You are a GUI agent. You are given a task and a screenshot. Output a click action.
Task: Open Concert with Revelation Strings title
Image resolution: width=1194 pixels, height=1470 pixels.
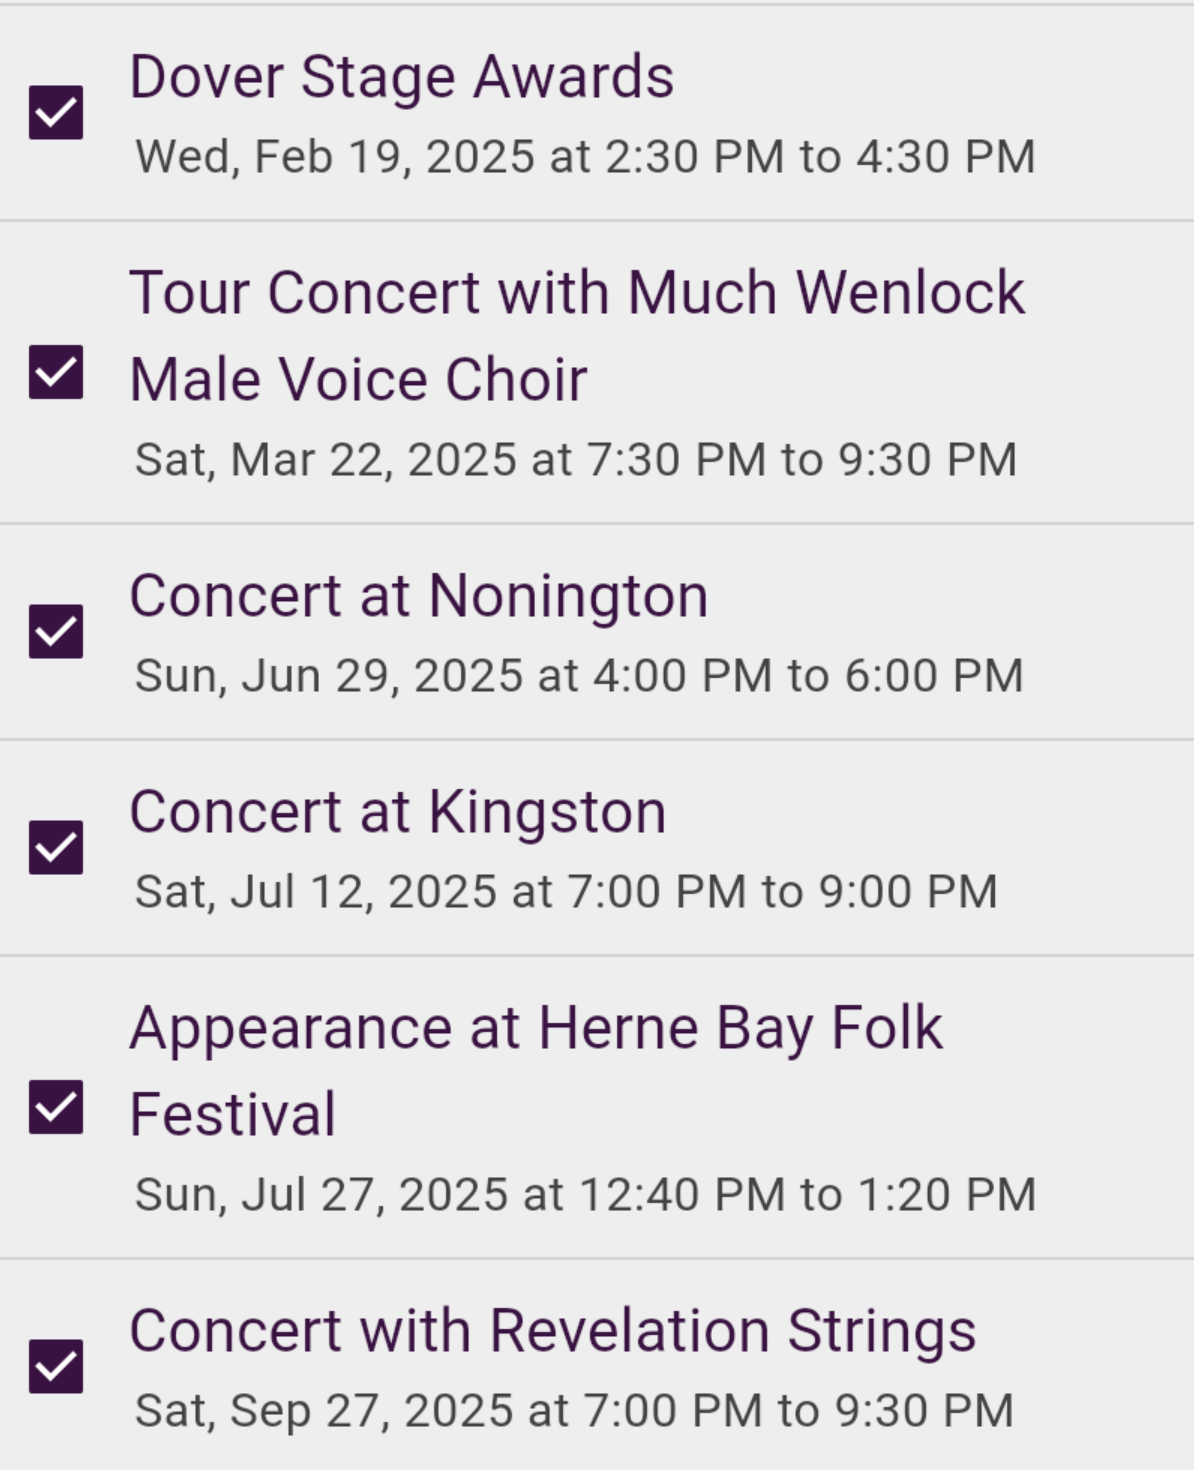tap(553, 1331)
